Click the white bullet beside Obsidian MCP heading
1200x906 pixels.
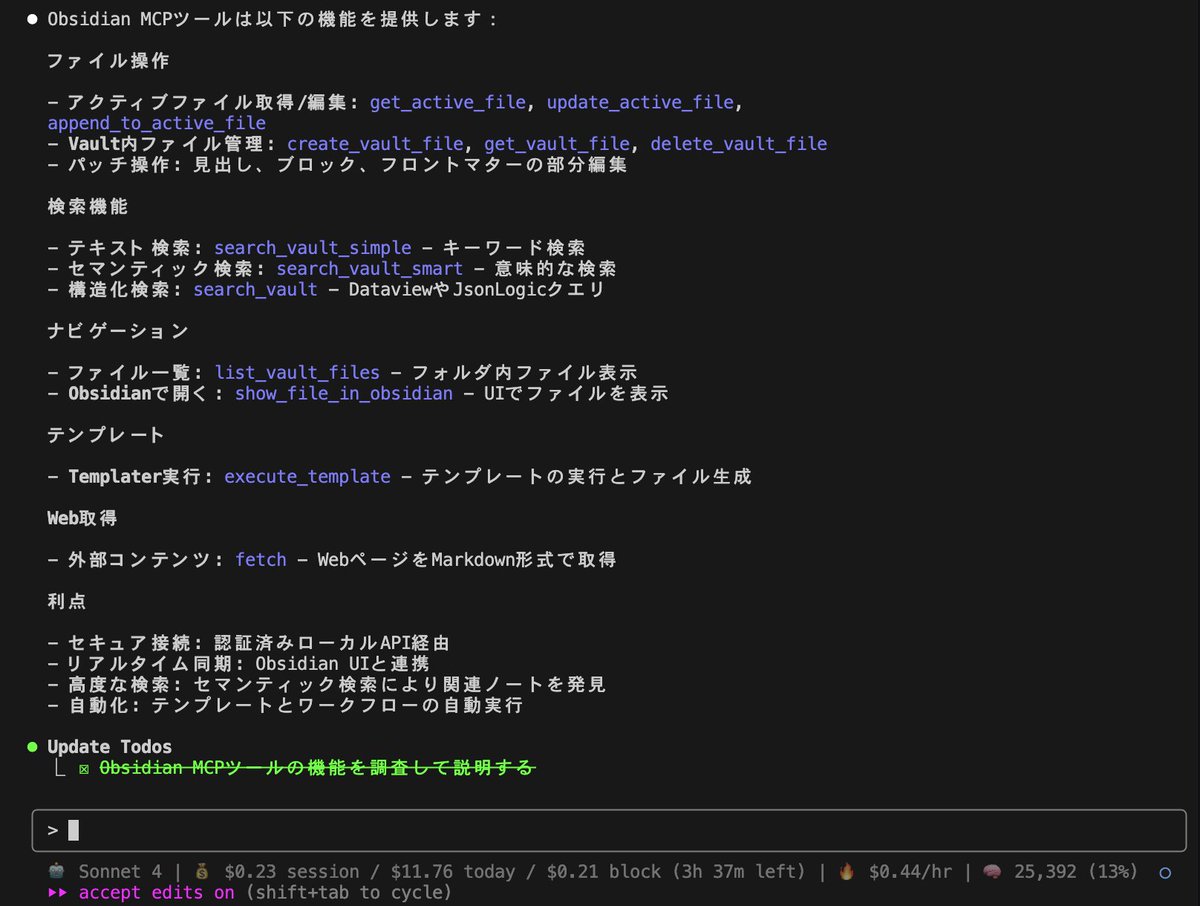(x=32, y=19)
